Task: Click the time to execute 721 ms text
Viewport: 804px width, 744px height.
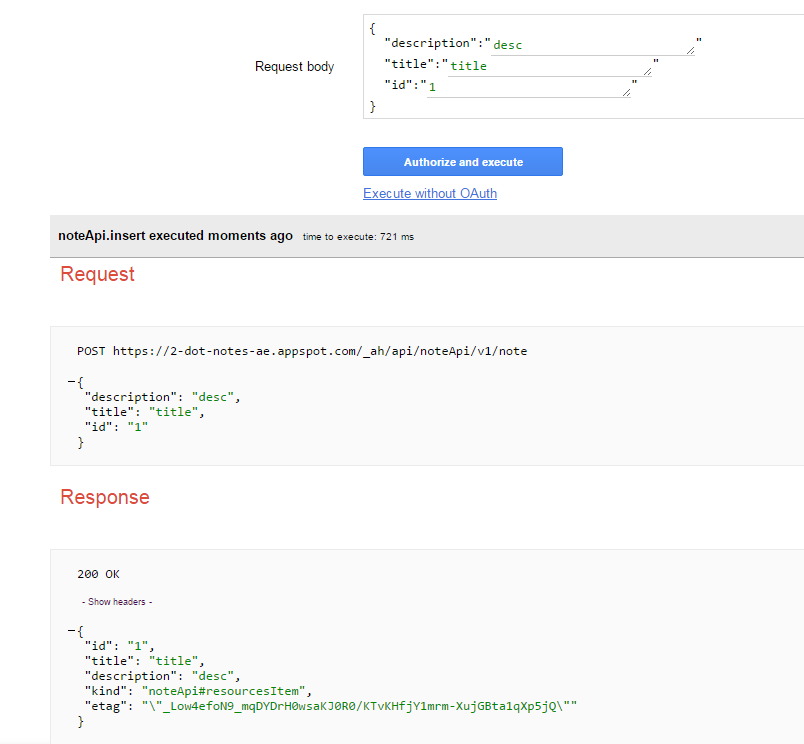Action: point(357,237)
